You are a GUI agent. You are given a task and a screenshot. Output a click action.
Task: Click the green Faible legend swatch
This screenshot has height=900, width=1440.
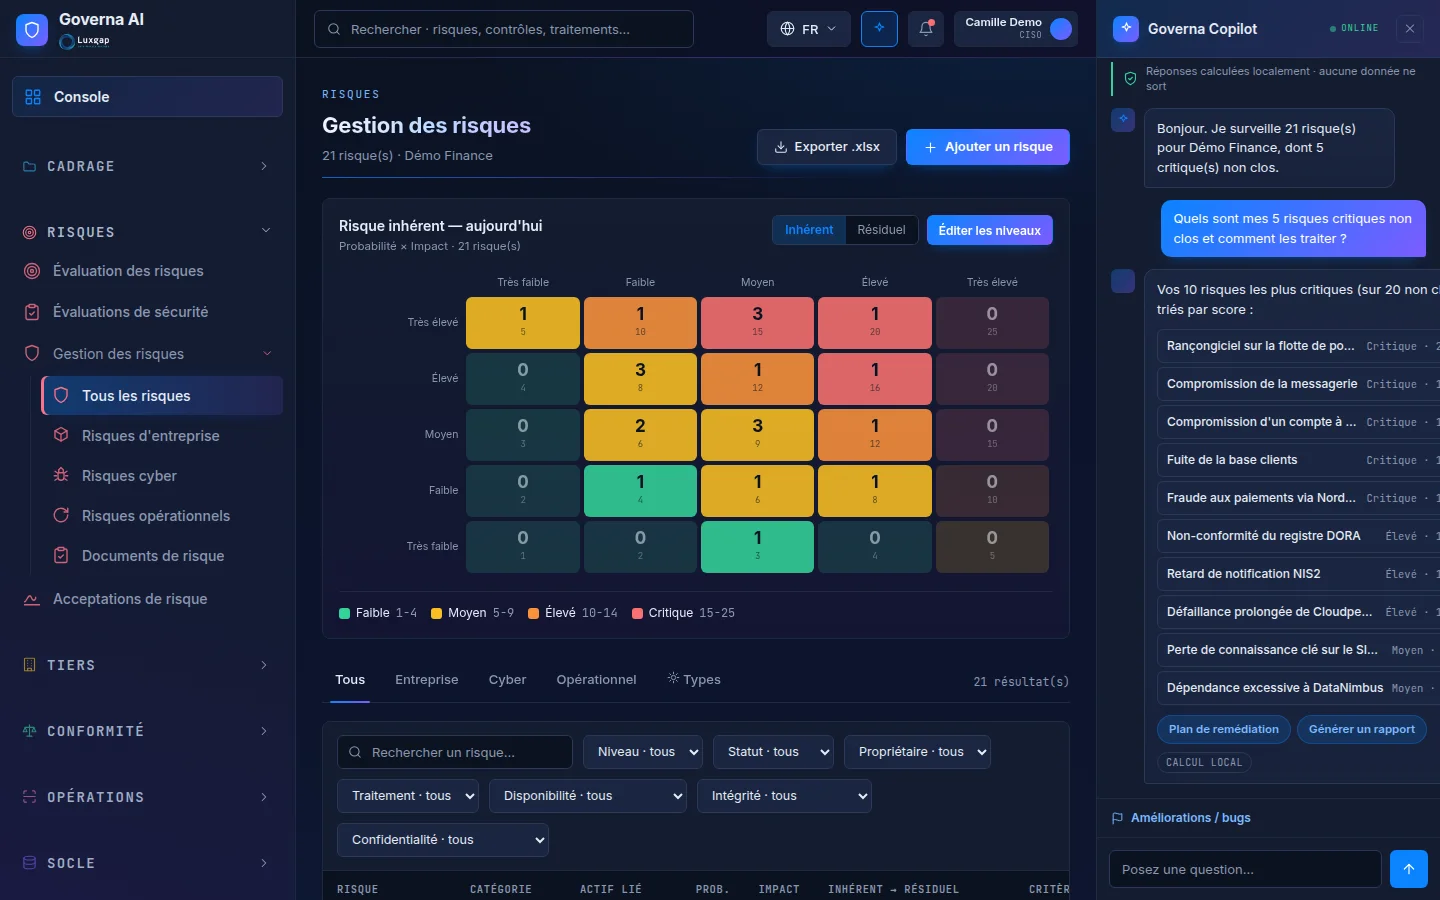345,613
